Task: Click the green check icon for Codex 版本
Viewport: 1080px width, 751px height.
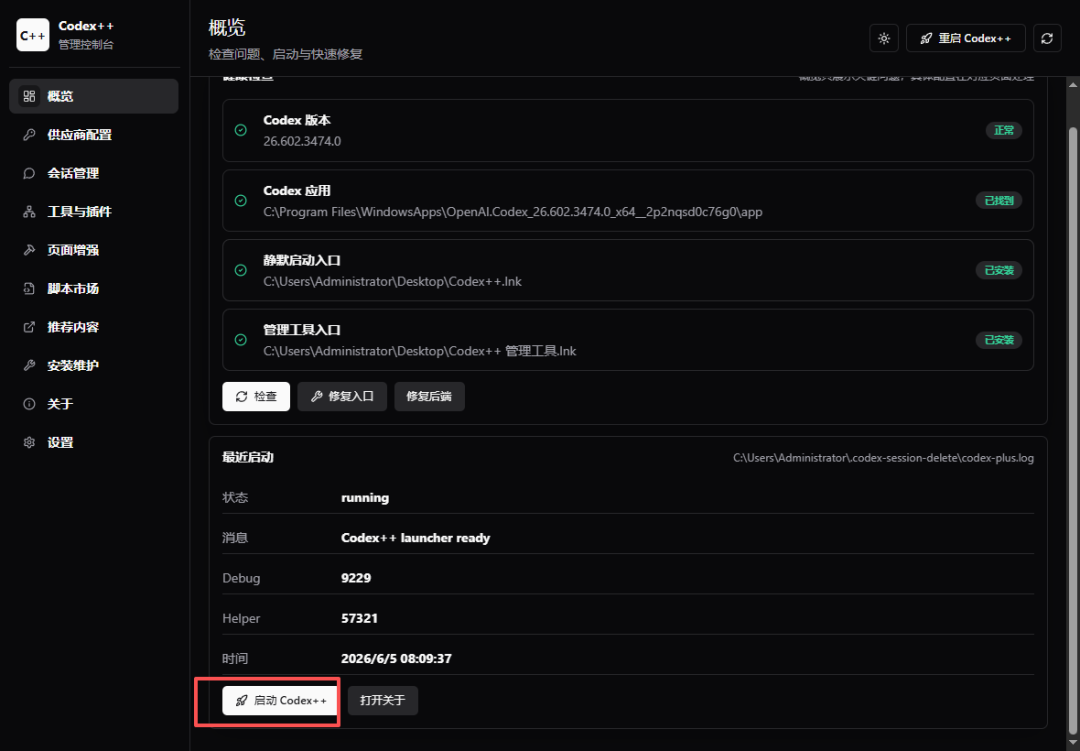Action: coord(240,130)
